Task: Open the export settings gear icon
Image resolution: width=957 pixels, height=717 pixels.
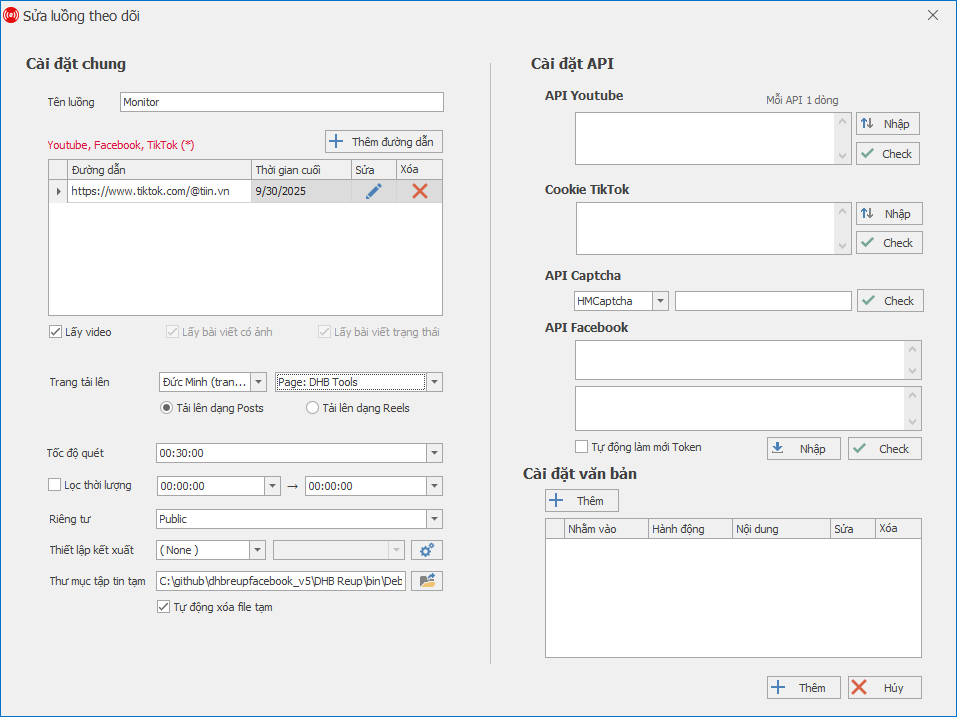Action: (x=427, y=550)
